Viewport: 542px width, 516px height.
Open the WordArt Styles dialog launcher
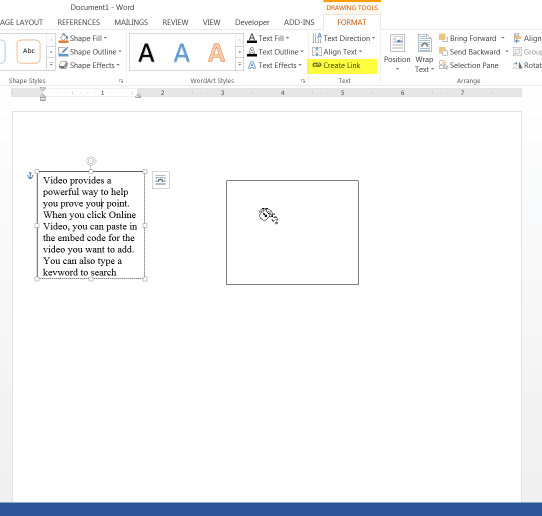303,81
